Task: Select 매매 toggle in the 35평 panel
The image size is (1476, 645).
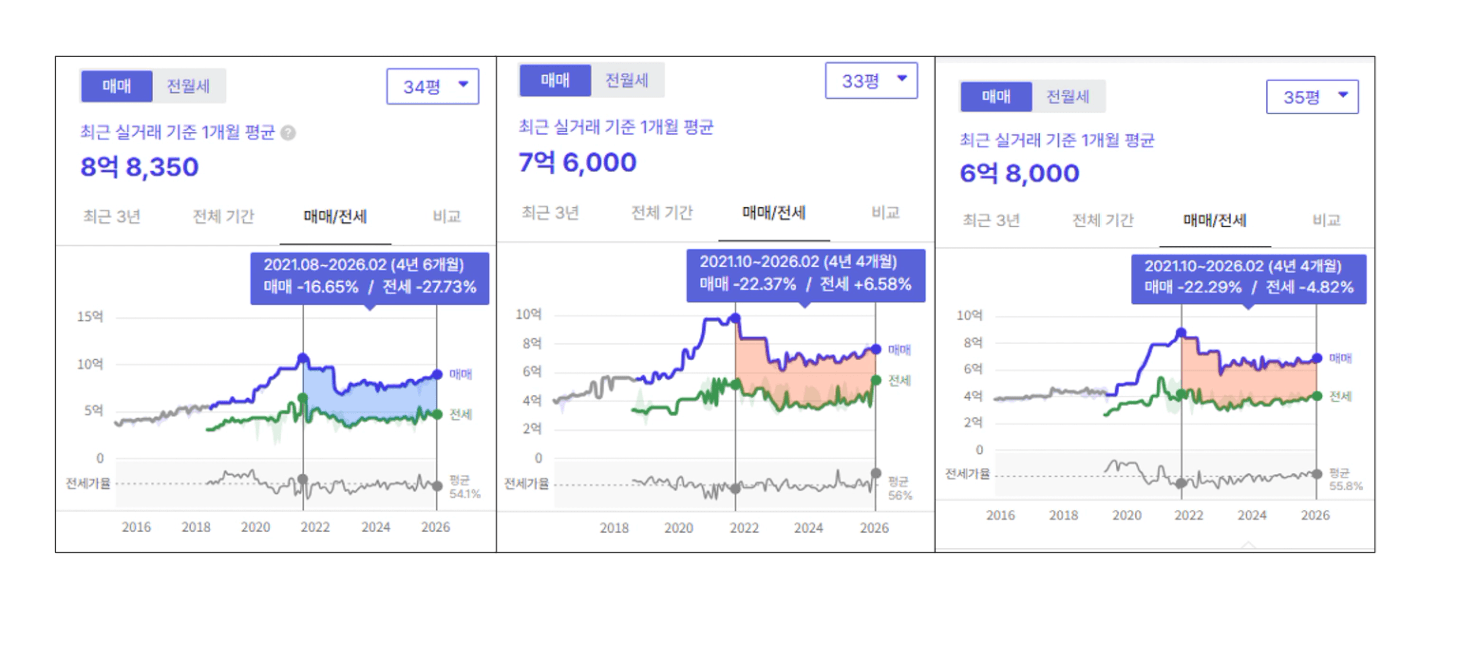Action: point(996,97)
